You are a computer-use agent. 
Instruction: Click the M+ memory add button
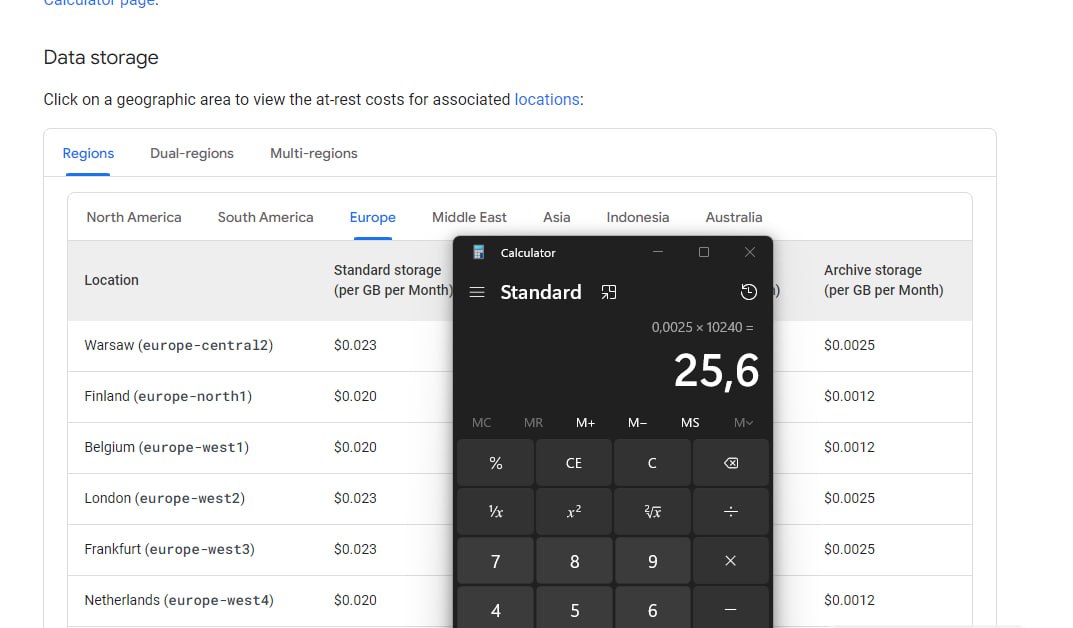[585, 423]
